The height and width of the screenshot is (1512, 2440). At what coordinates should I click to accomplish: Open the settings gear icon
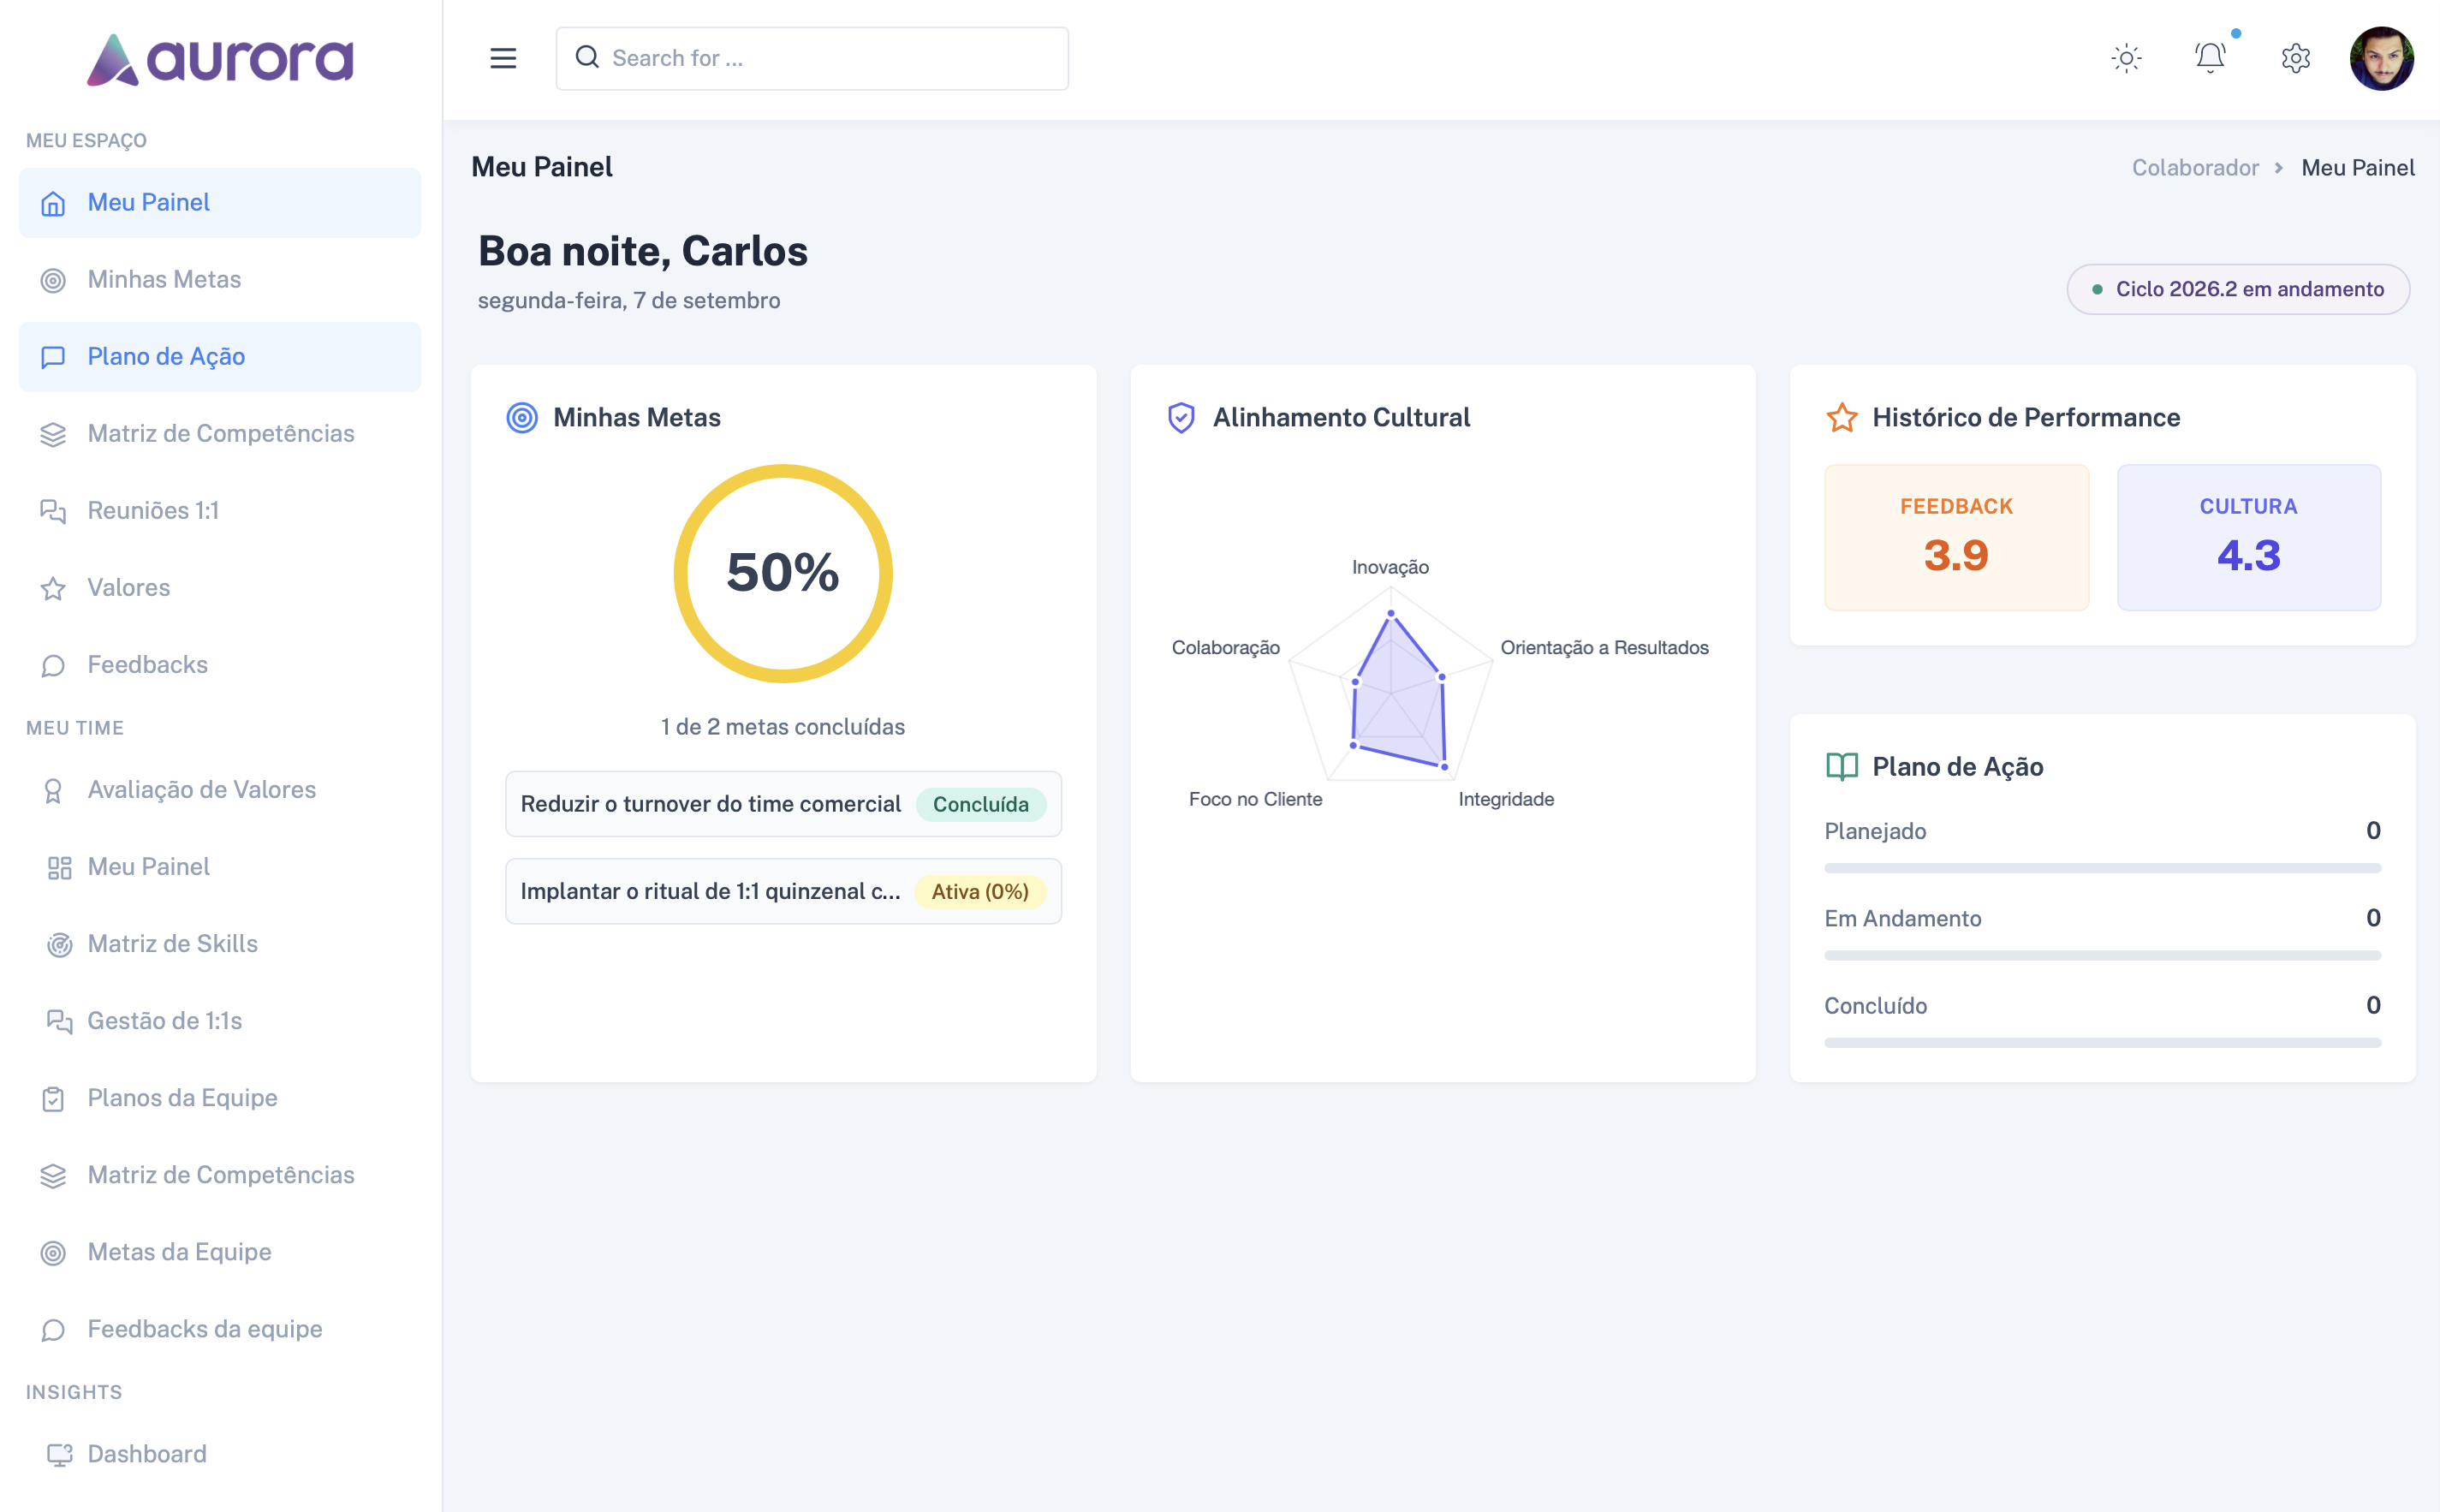click(2295, 58)
